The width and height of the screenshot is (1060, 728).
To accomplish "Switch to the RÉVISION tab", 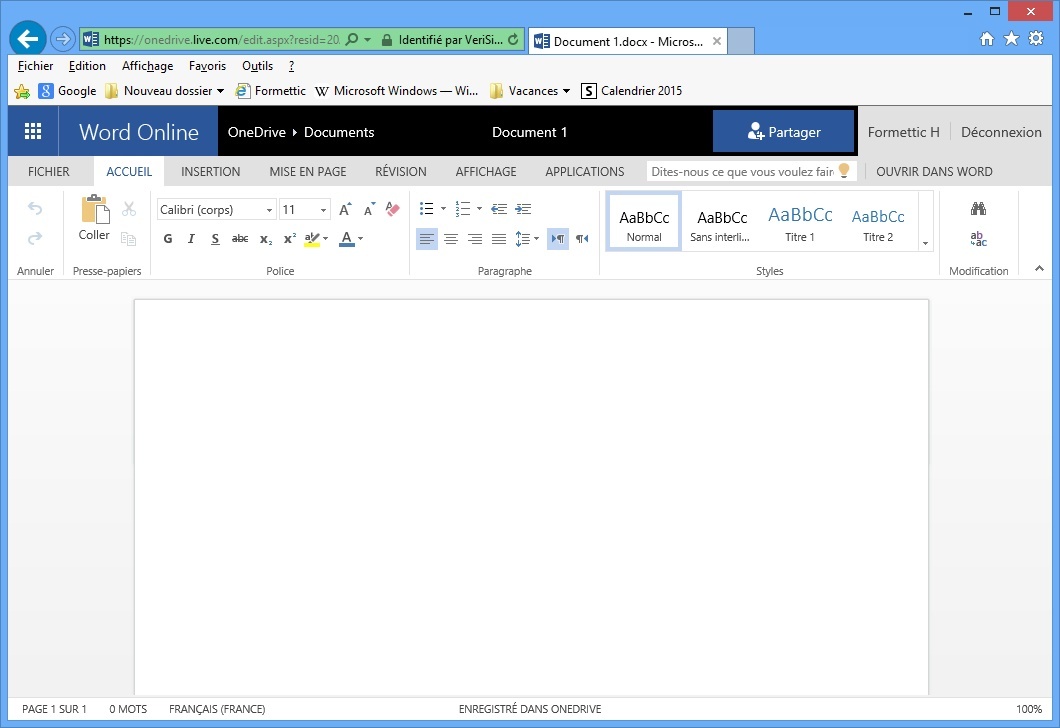I will coord(401,172).
